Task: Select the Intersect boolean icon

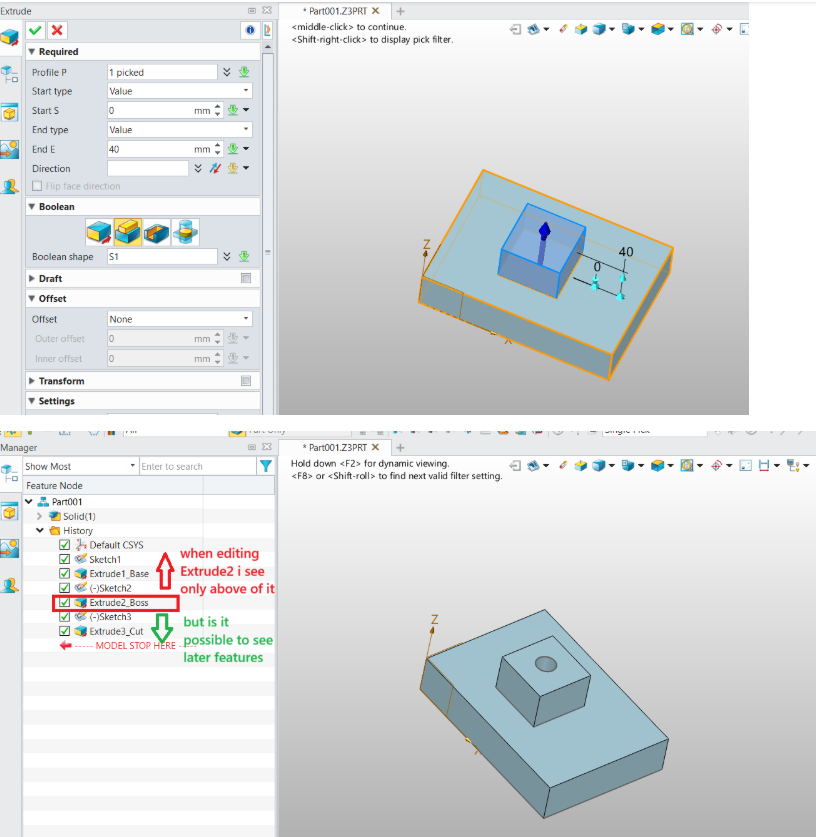Action: tap(185, 232)
